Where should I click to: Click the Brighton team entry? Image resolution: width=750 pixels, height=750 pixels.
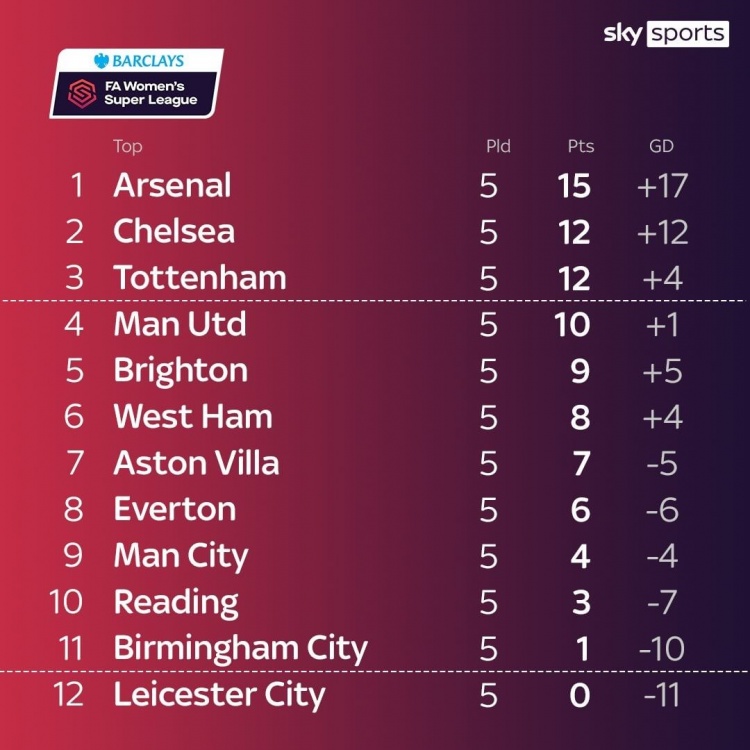(x=181, y=371)
